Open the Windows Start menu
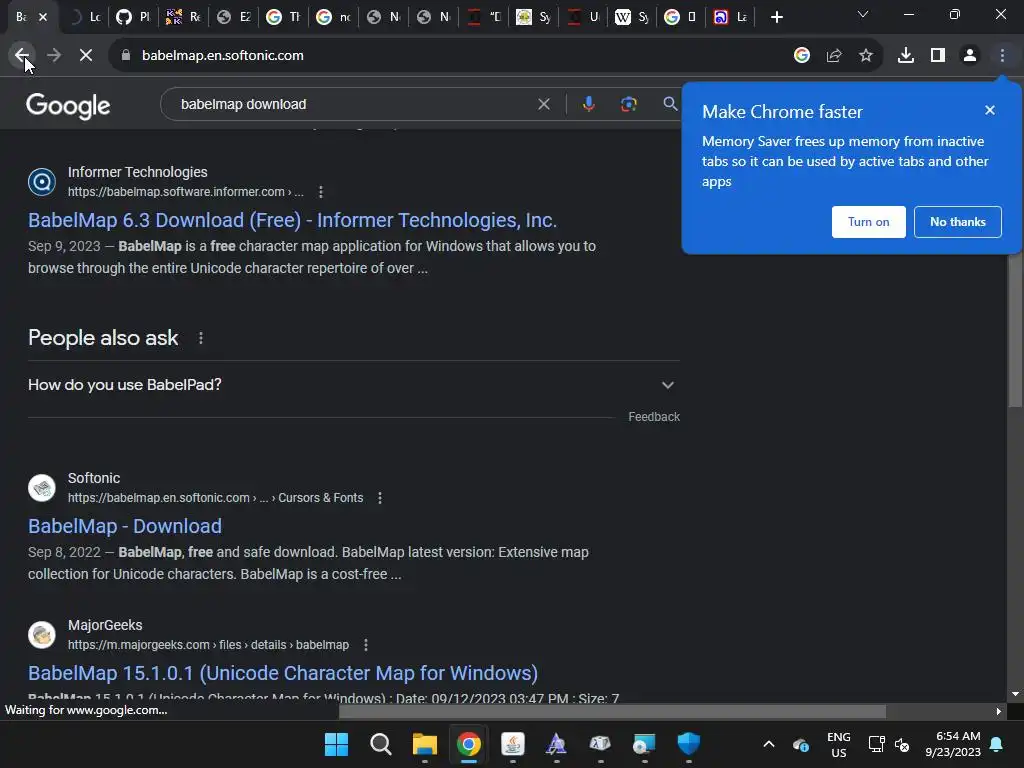The height and width of the screenshot is (768, 1024). (336, 744)
